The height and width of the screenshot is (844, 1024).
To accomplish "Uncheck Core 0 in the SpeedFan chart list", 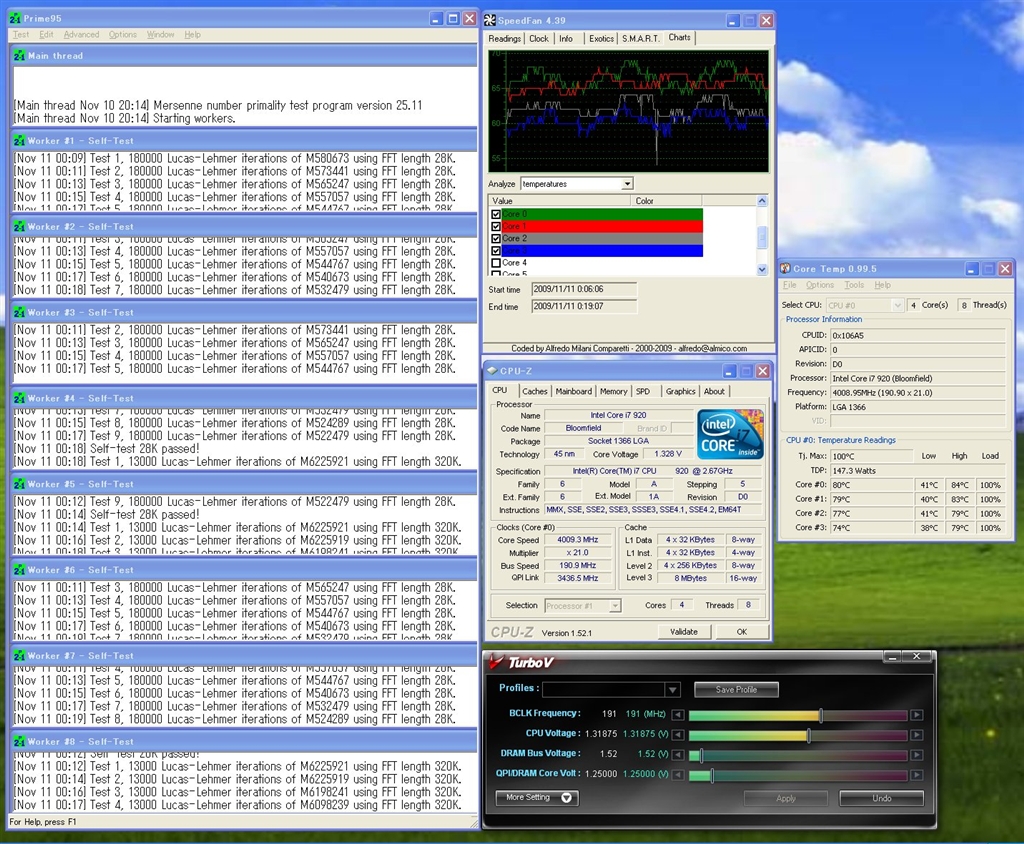I will tap(496, 214).
